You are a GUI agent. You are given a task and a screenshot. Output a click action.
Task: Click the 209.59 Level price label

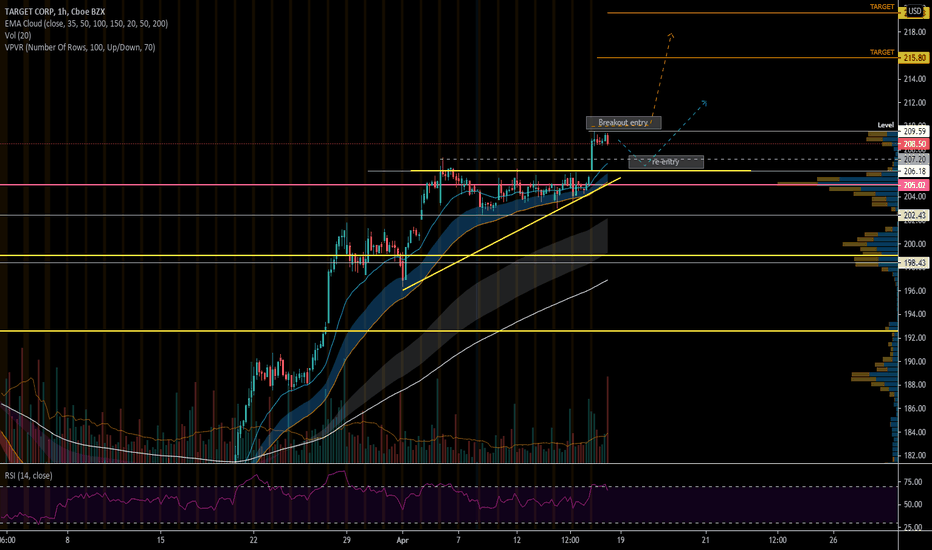pos(914,131)
